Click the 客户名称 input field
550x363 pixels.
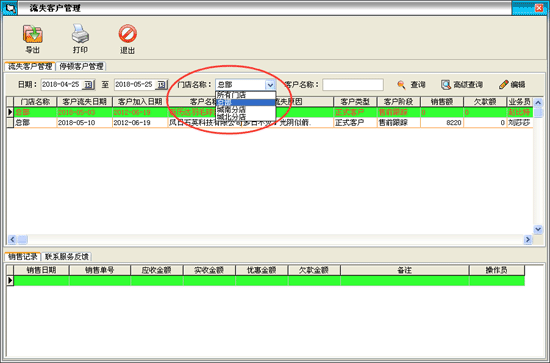coord(353,85)
